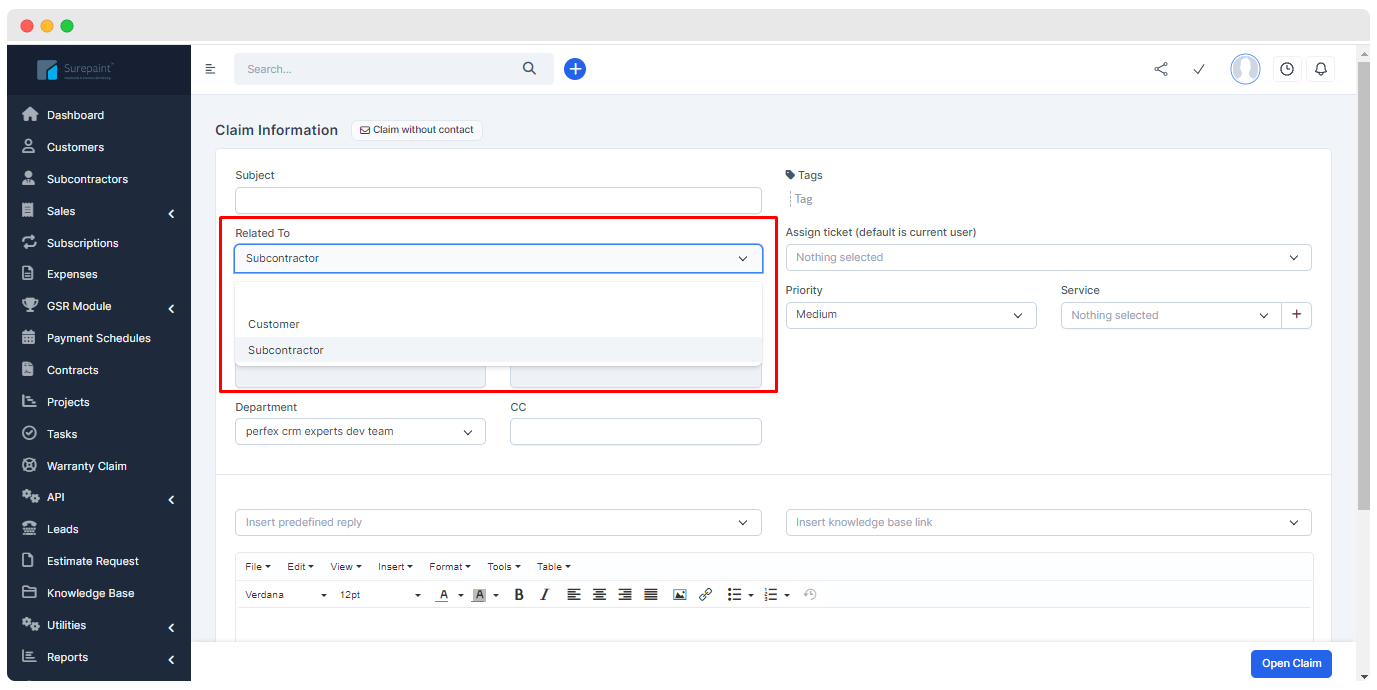The width and height of the screenshot is (1377, 690).
Task: Select Customer from the Related To list
Action: click(498, 324)
